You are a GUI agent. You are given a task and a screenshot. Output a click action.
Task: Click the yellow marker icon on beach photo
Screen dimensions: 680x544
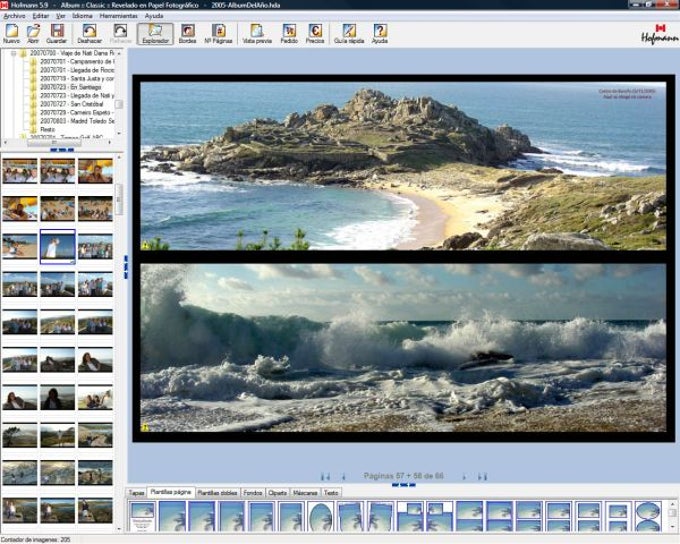coord(145,246)
